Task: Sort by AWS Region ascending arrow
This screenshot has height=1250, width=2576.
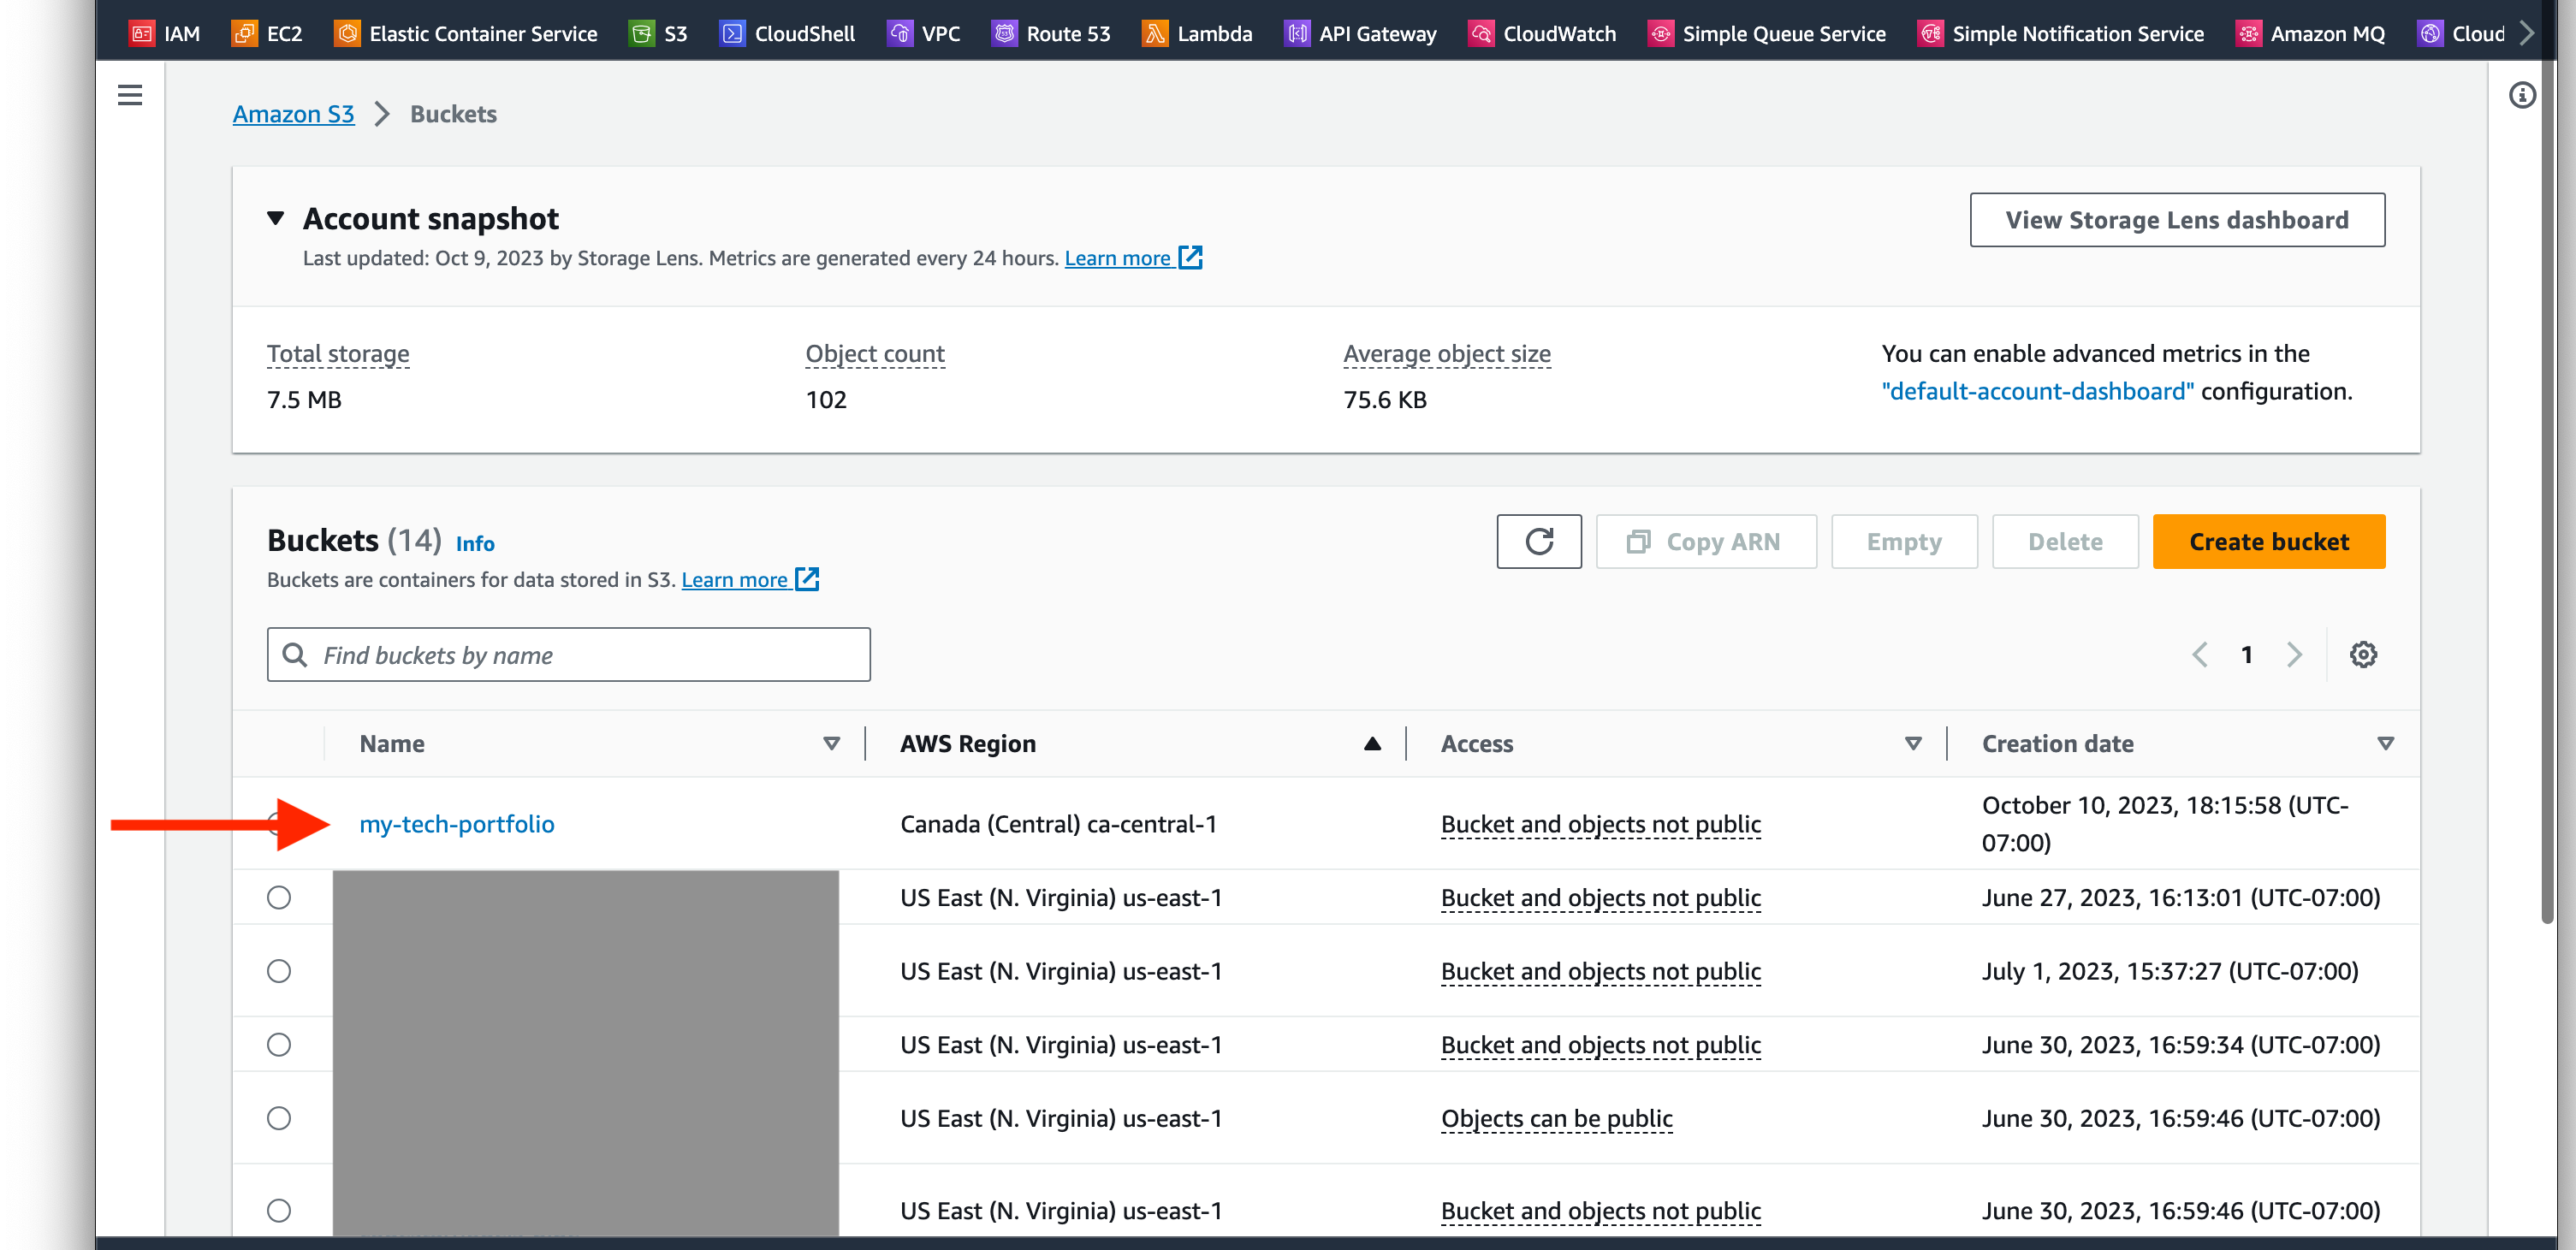Action: click(1372, 743)
